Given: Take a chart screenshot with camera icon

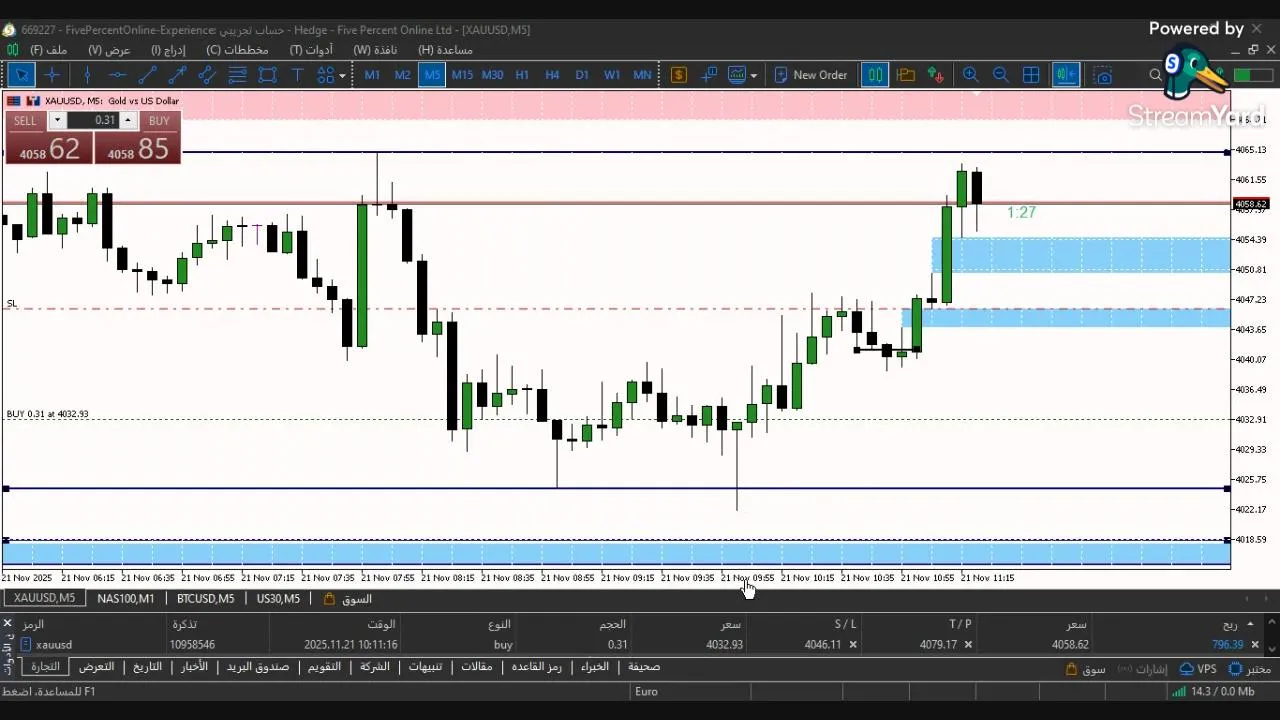Looking at the screenshot, I should click(1103, 75).
